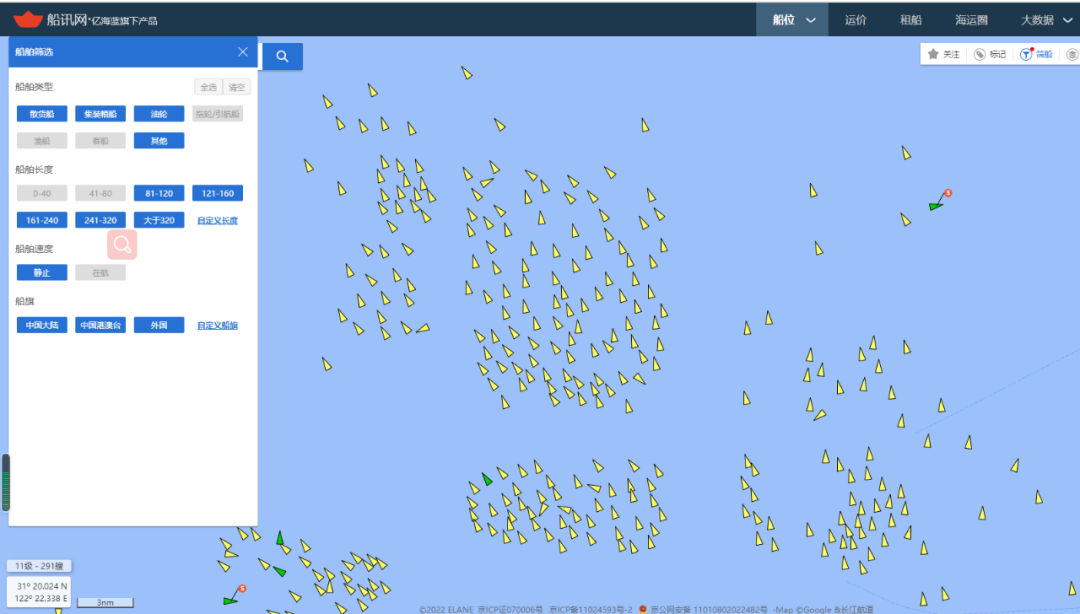Close the 船舶筛选 filter panel
The width and height of the screenshot is (1080, 614).
coord(243,52)
